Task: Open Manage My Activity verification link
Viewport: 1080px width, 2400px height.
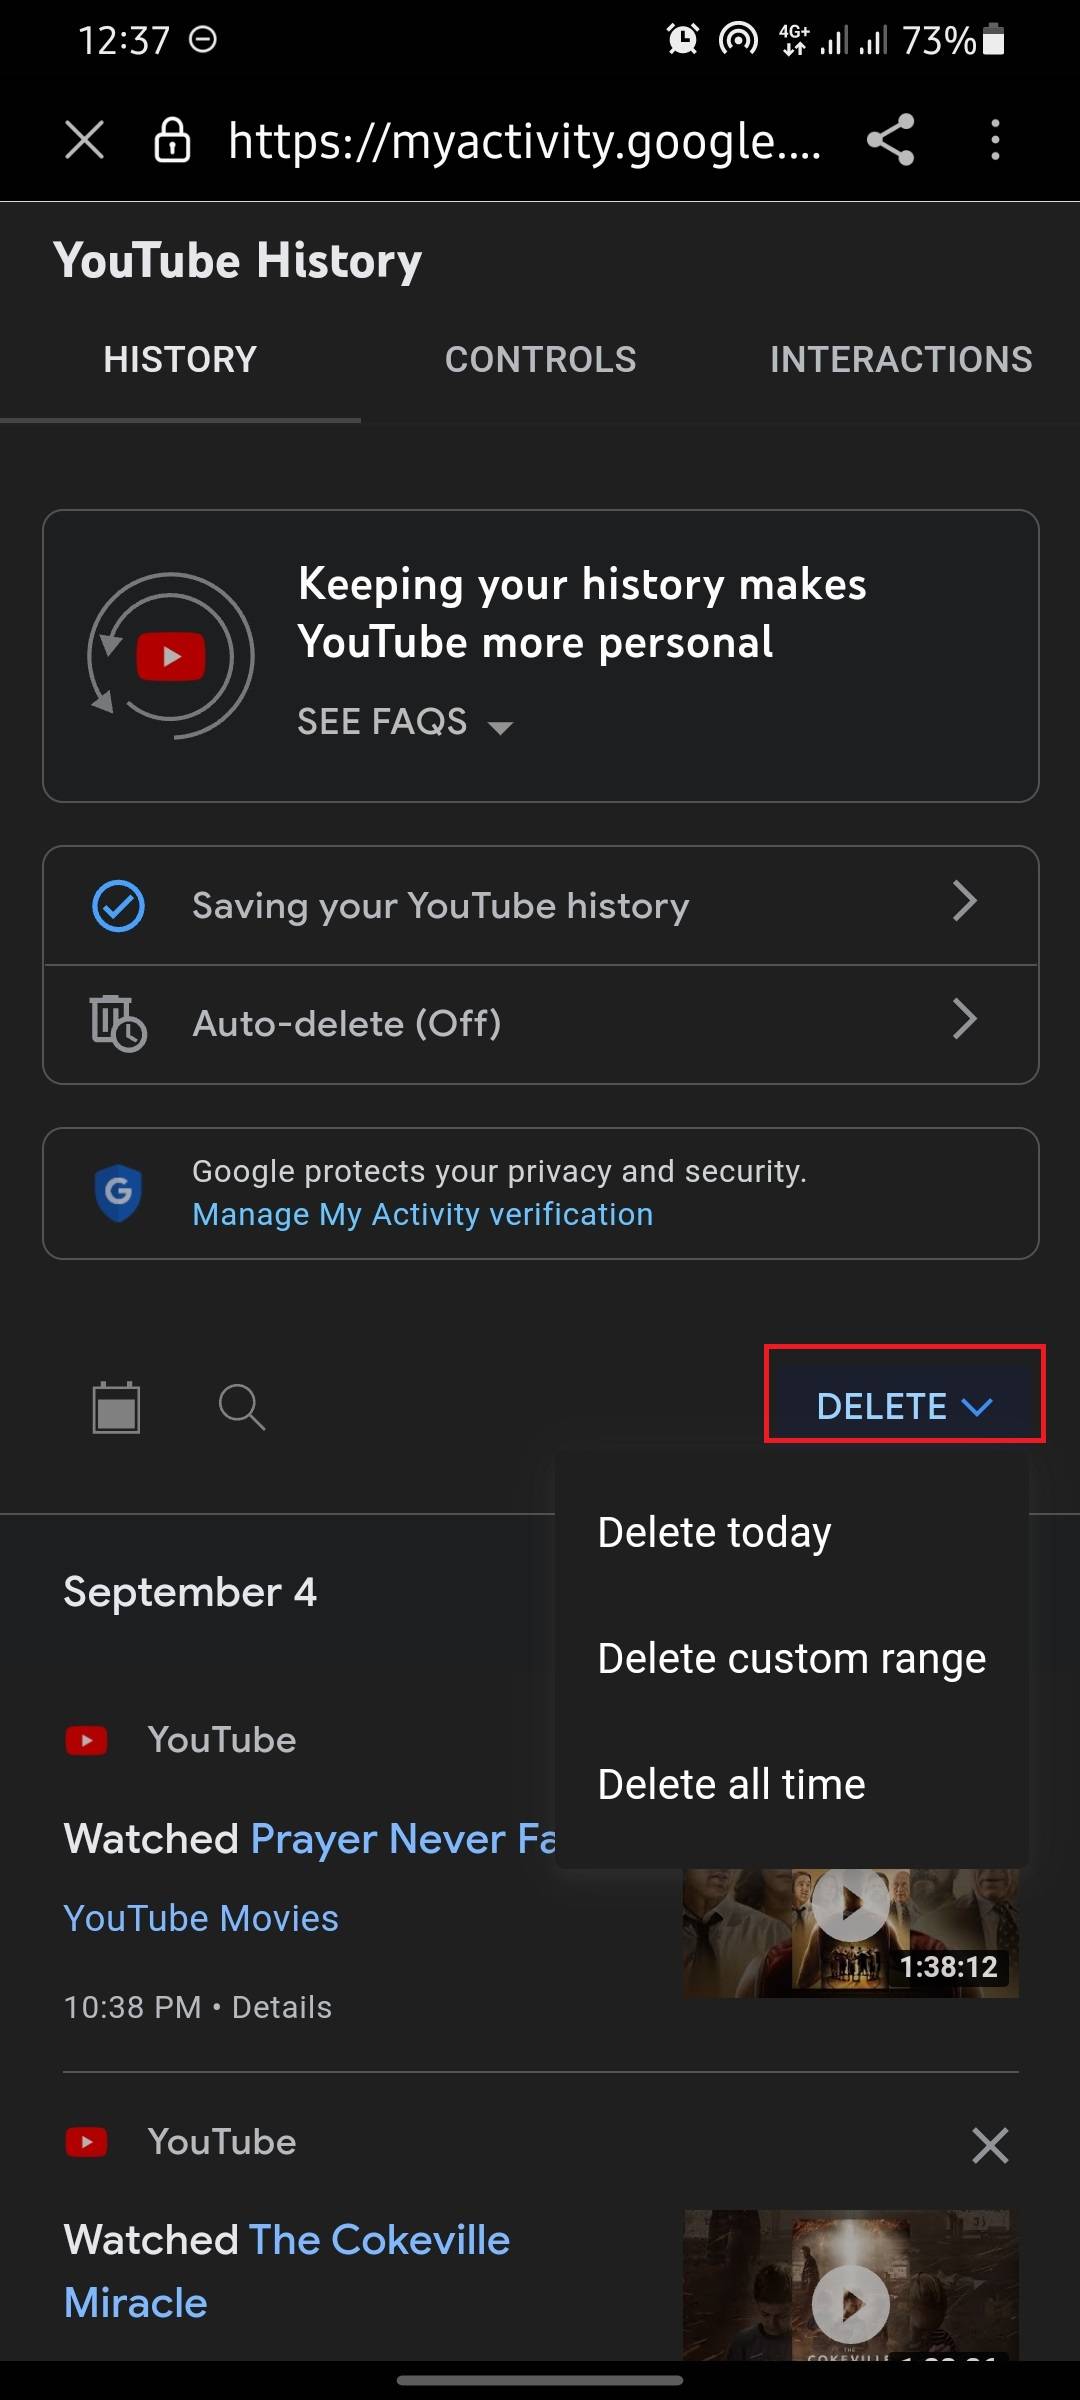Action: click(x=422, y=1214)
